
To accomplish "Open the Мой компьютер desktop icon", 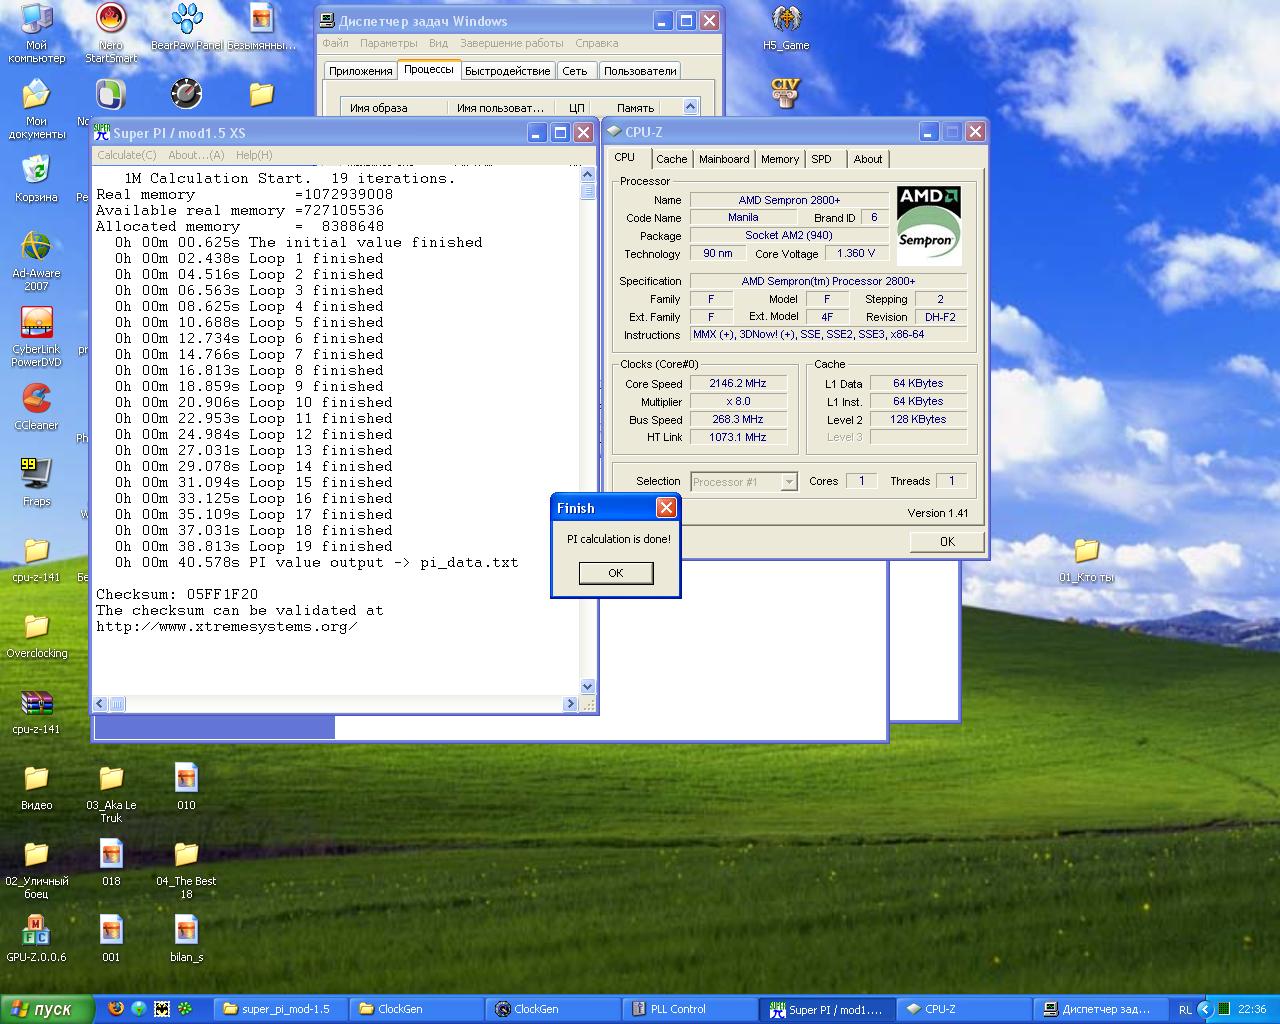I will 36,33.
